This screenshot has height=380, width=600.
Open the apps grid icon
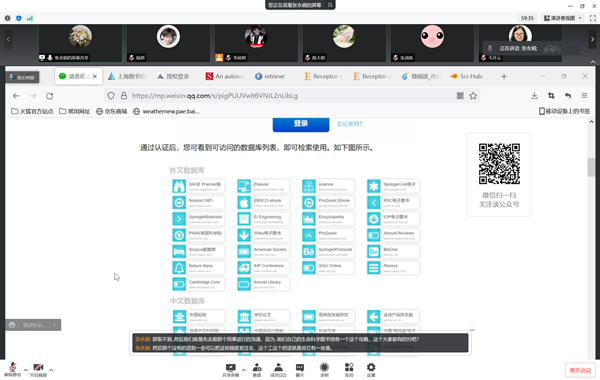coord(349,370)
